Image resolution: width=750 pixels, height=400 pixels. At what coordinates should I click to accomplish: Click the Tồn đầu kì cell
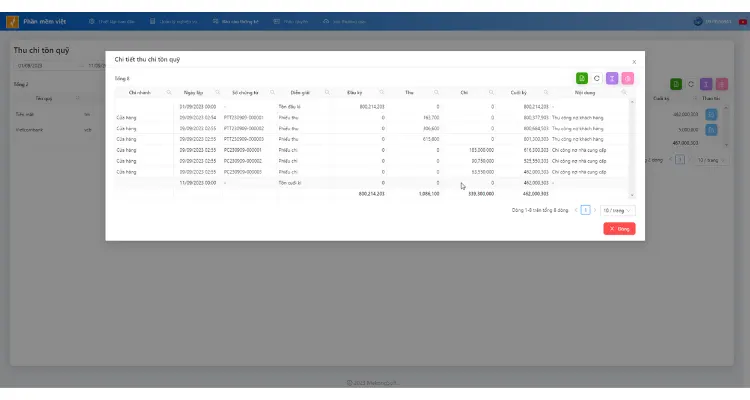click(289, 107)
